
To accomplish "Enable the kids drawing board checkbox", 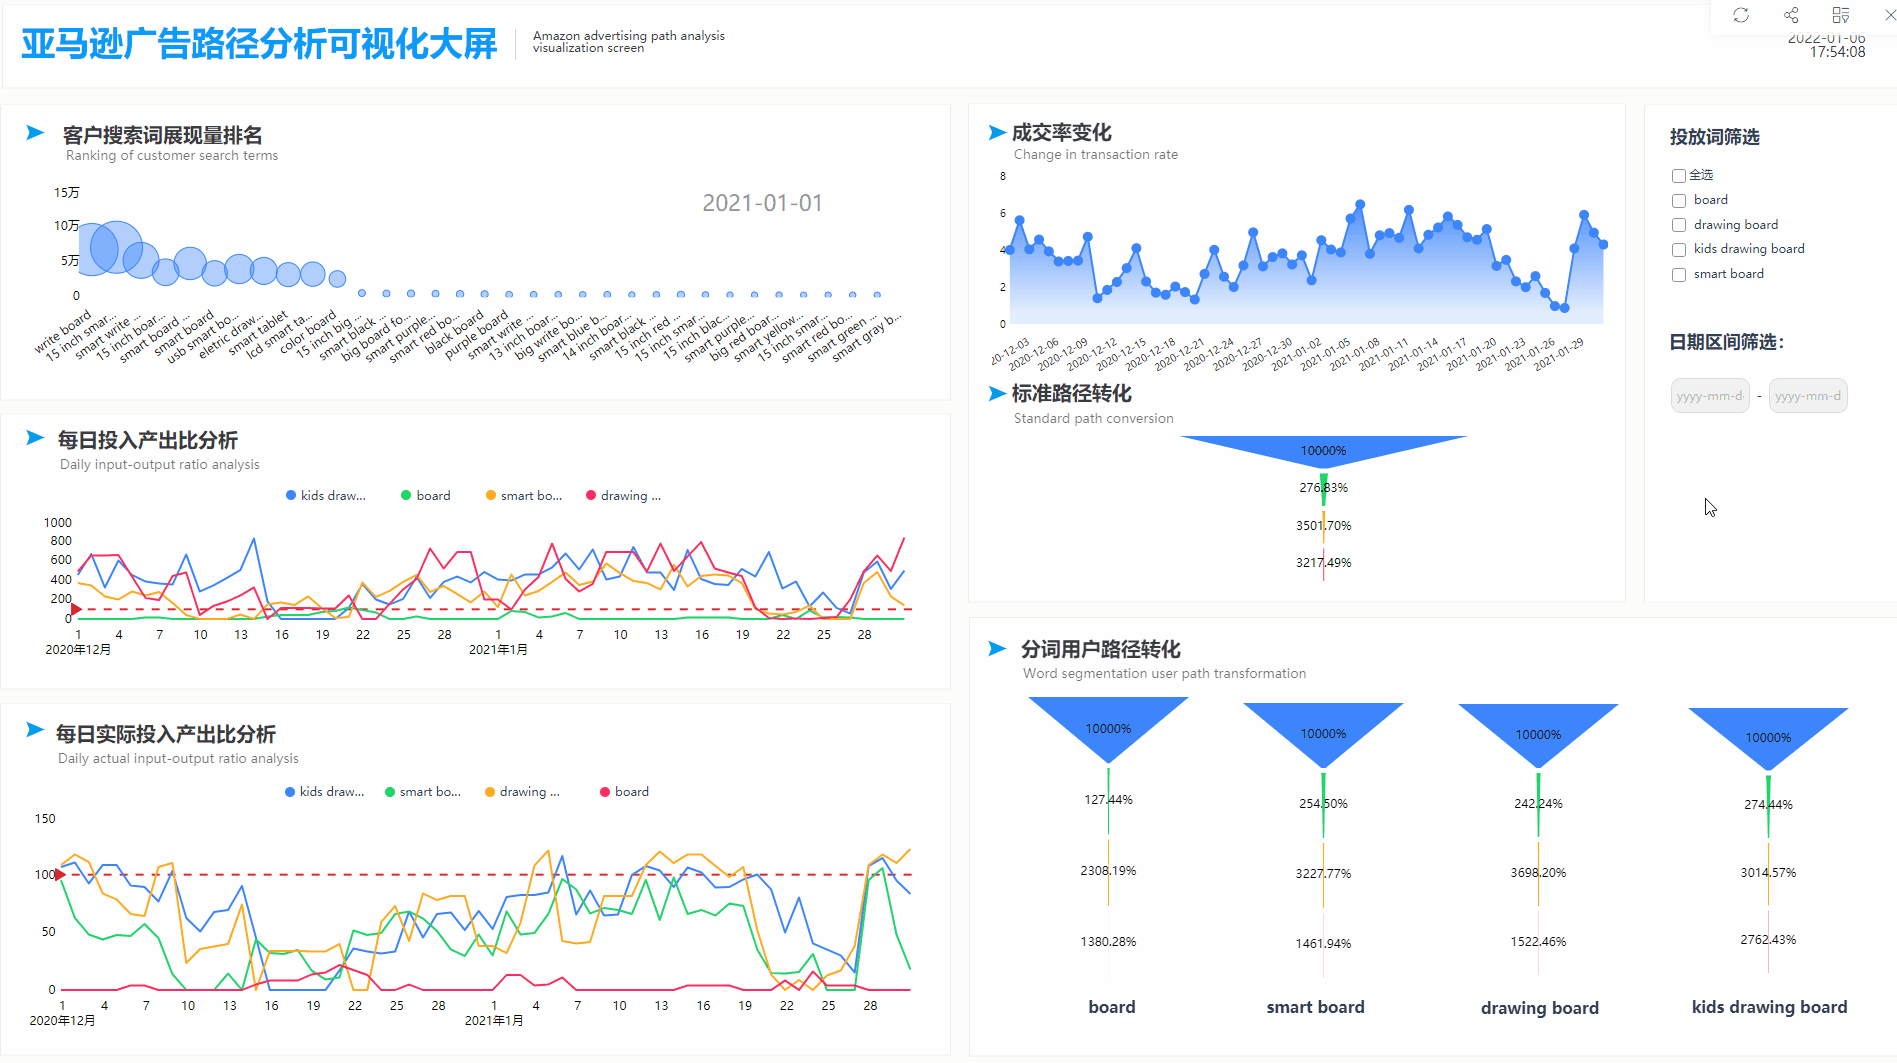I will point(1678,249).
